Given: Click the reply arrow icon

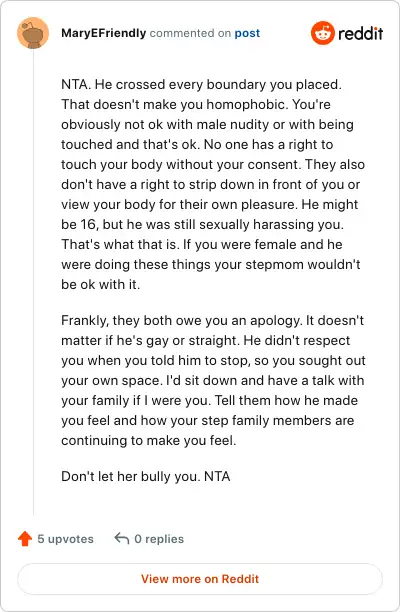Looking at the screenshot, I should pyautogui.click(x=121, y=538).
